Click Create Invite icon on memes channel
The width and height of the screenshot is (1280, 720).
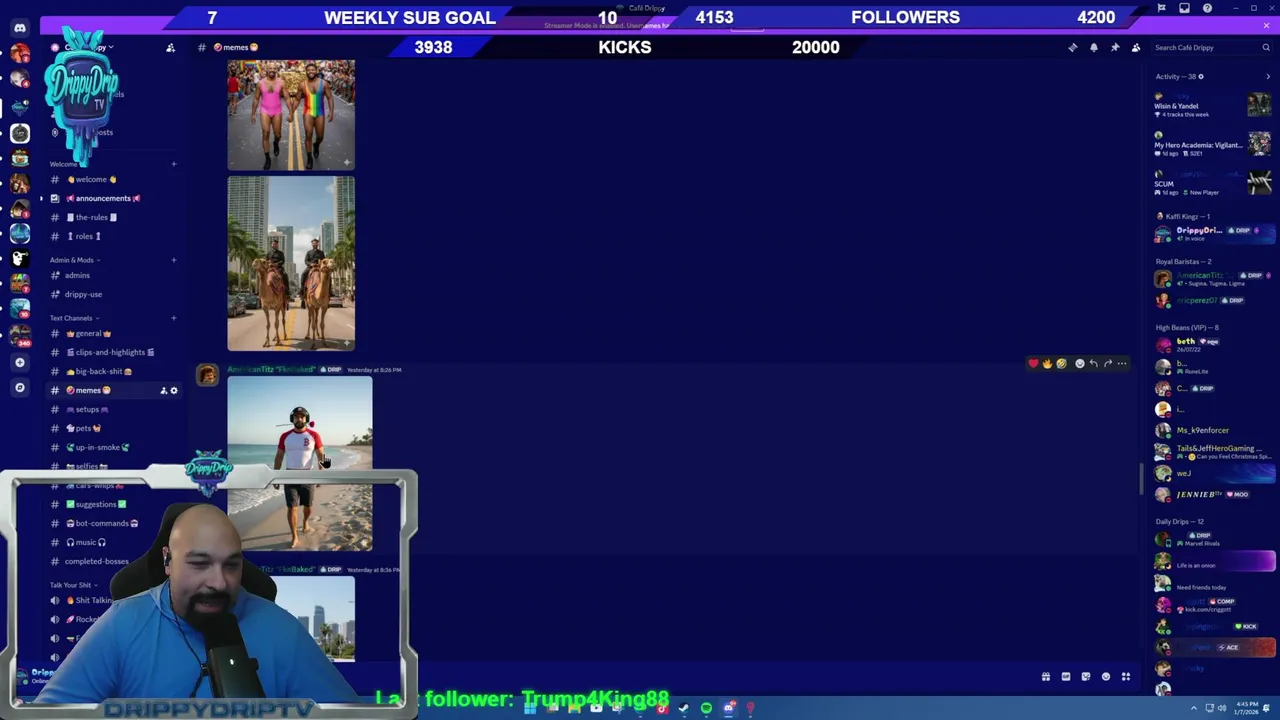(163, 390)
